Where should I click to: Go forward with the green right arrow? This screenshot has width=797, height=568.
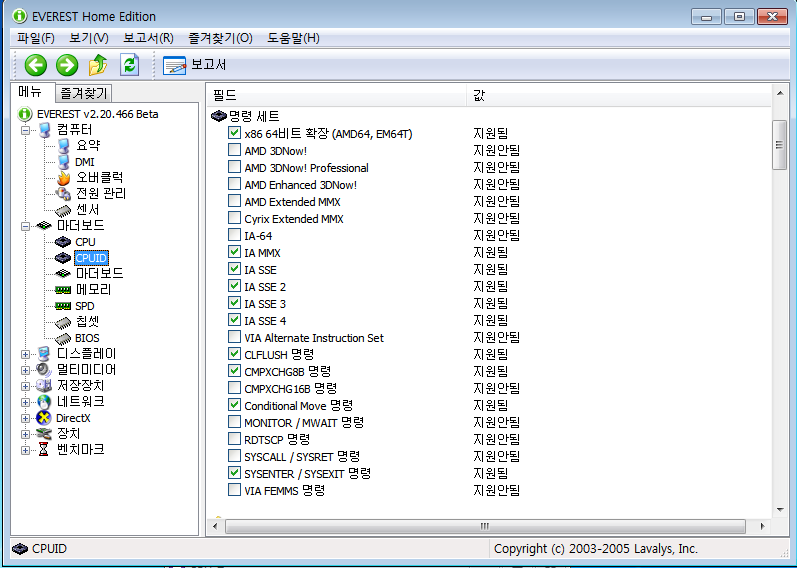67,65
